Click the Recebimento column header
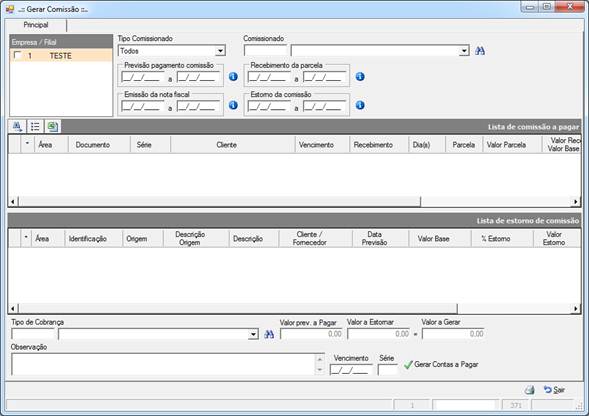 pos(379,145)
